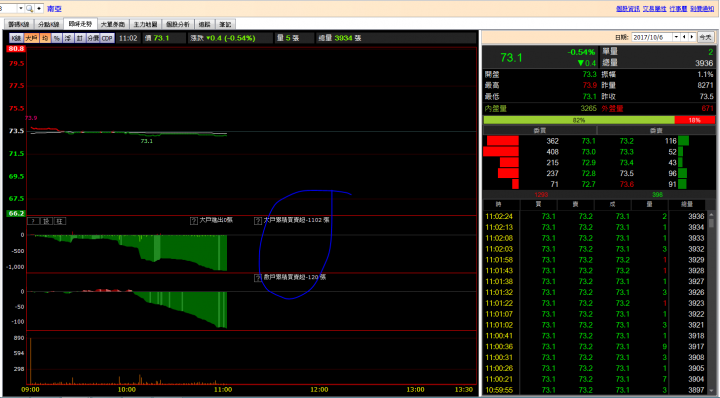Click the 昨量 8271 value
The height and width of the screenshot is (398, 720).
(x=705, y=85)
